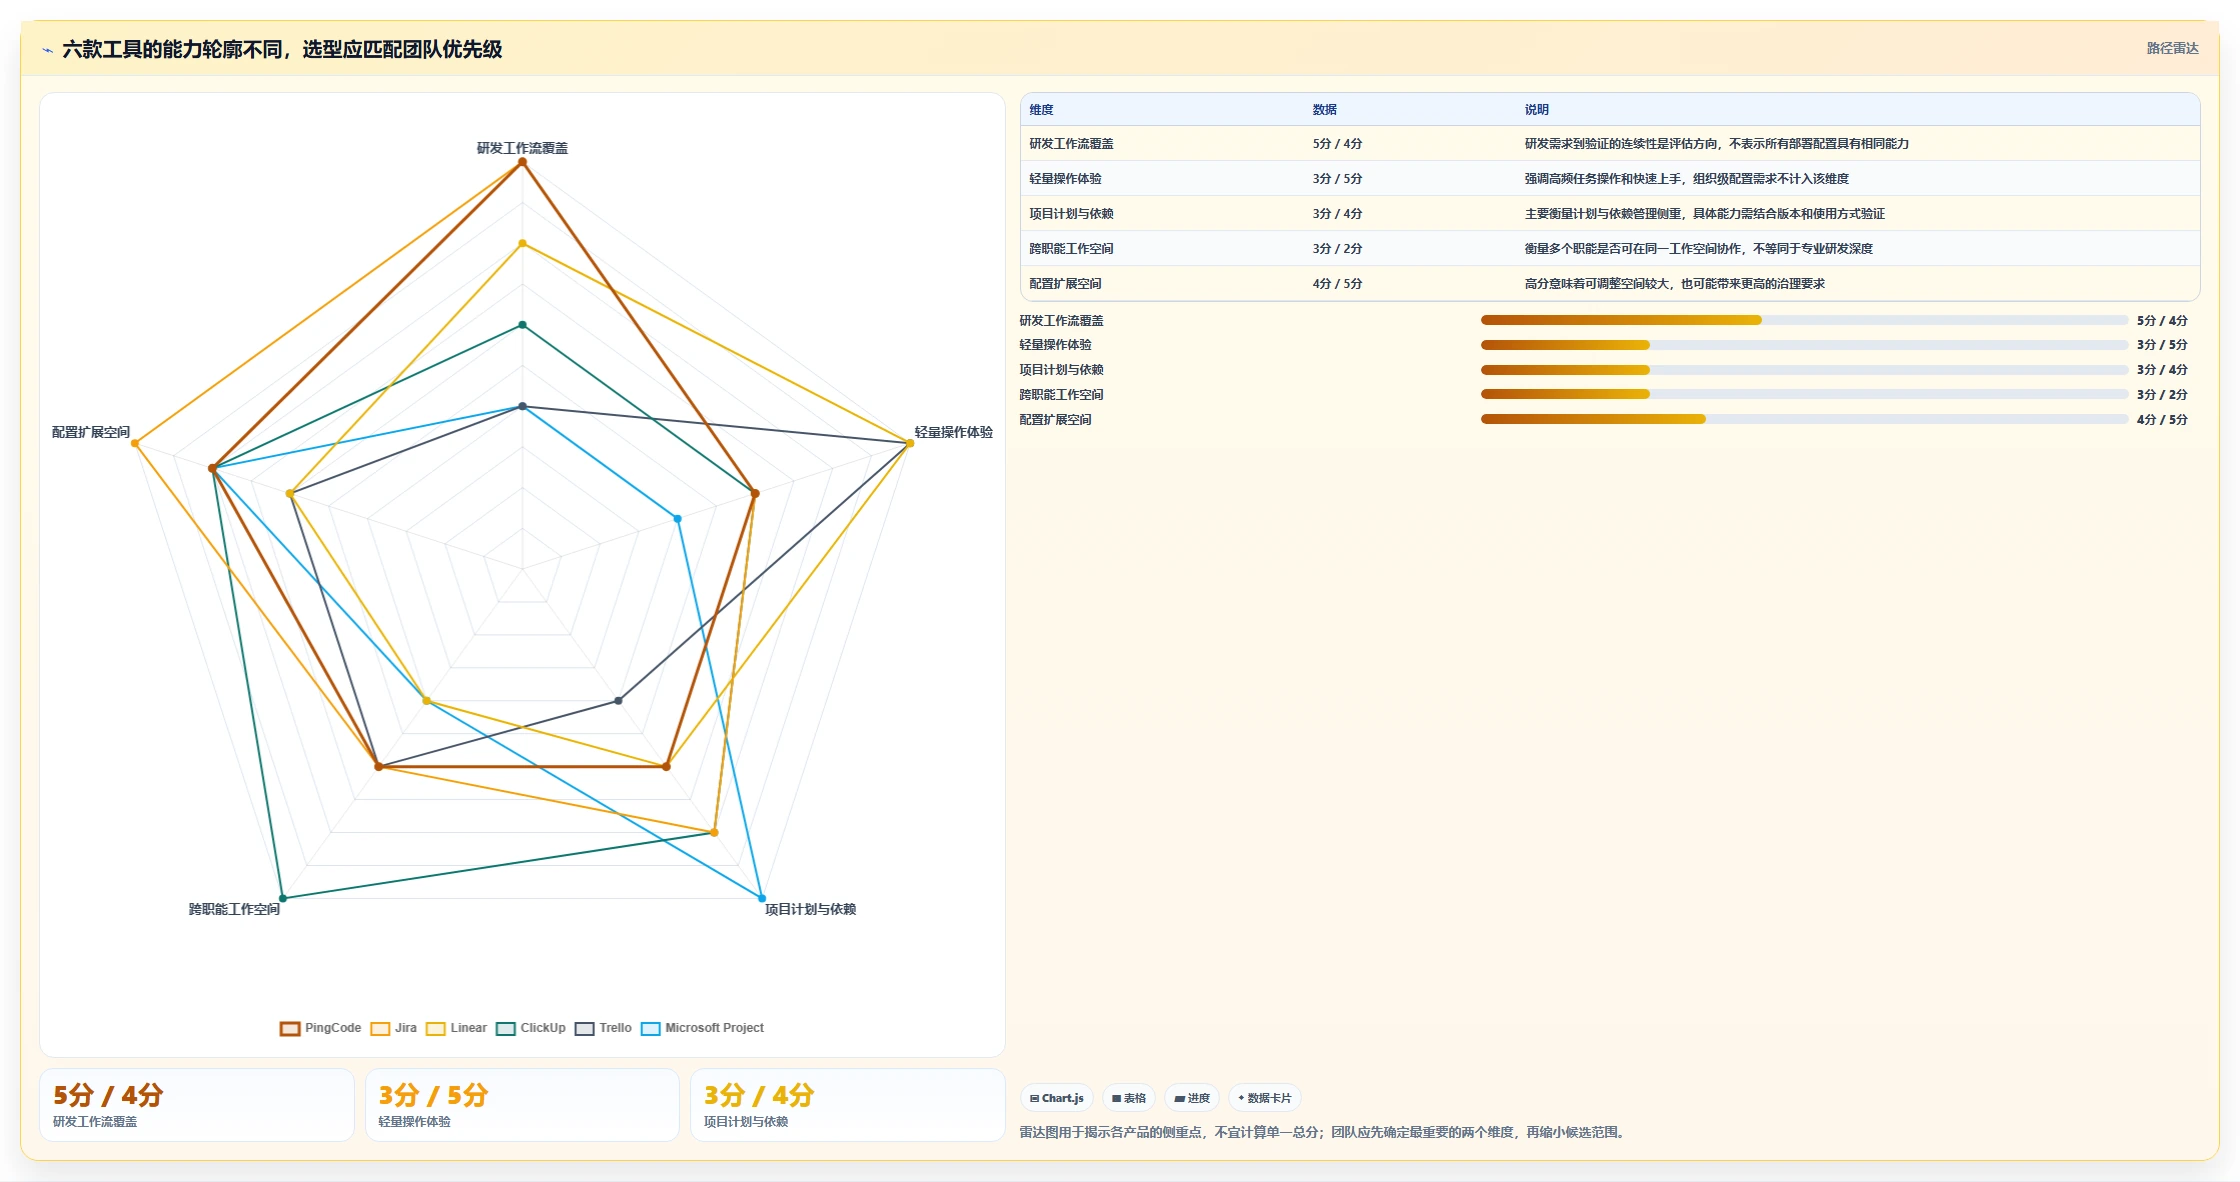This screenshot has width=2240, height=1182.
Task: Open the 3分 / 5分 轻量操作体验 data card
Action: pyautogui.click(x=522, y=1105)
